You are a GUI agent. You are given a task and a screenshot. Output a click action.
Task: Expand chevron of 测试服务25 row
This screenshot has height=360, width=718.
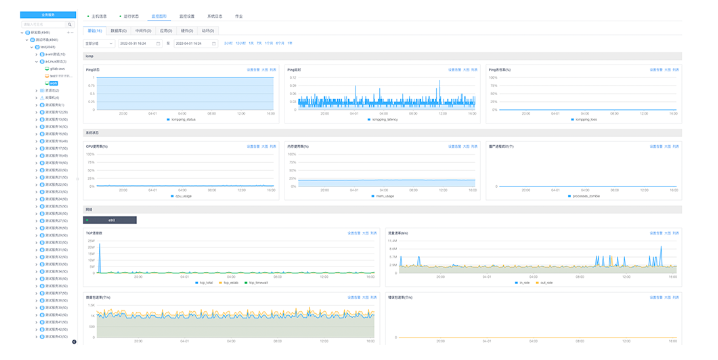pyautogui.click(x=37, y=206)
